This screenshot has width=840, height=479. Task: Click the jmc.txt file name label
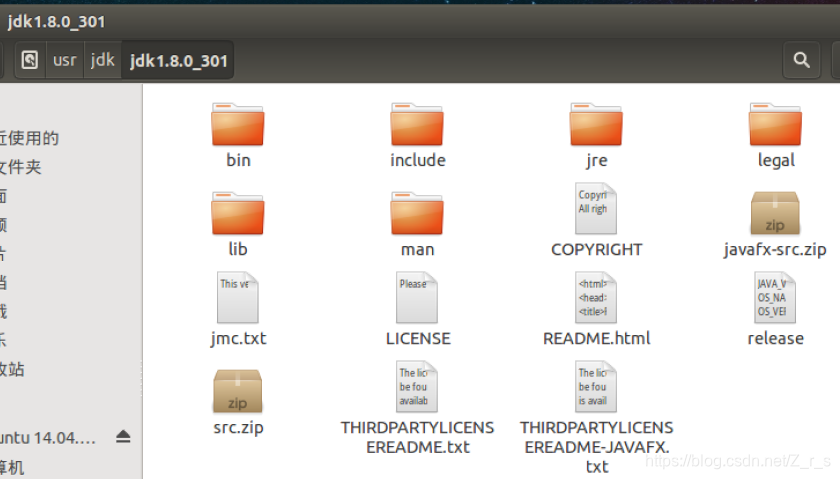click(238, 339)
